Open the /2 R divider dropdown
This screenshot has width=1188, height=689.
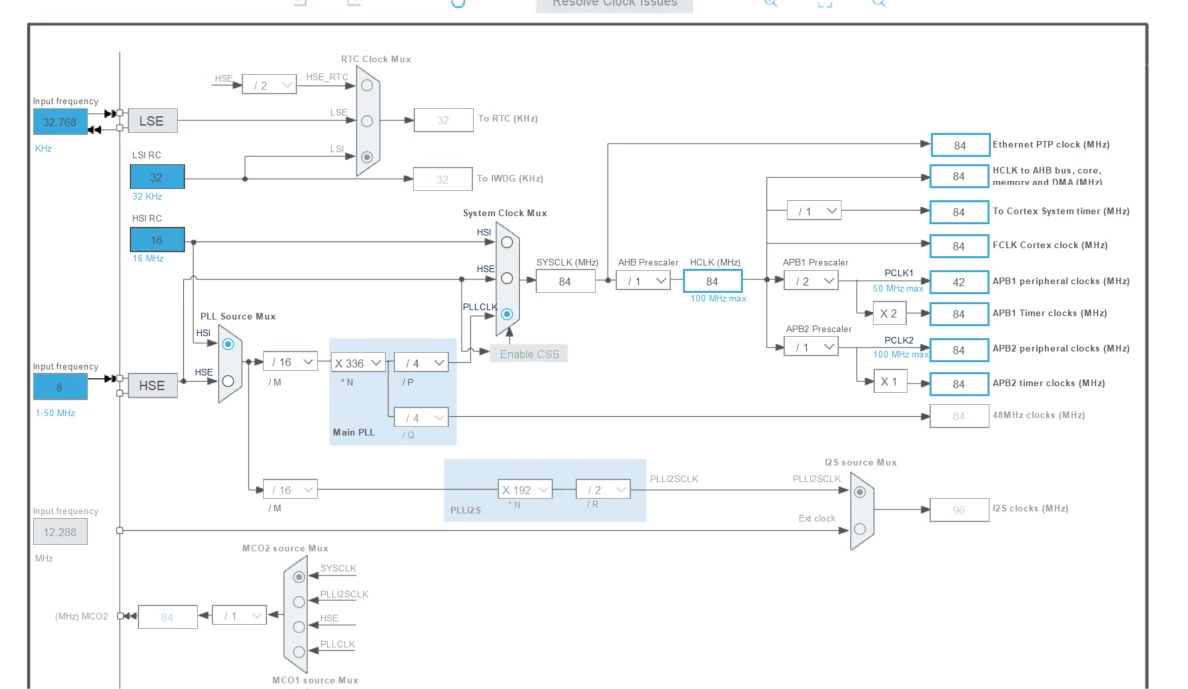[x=603, y=490]
